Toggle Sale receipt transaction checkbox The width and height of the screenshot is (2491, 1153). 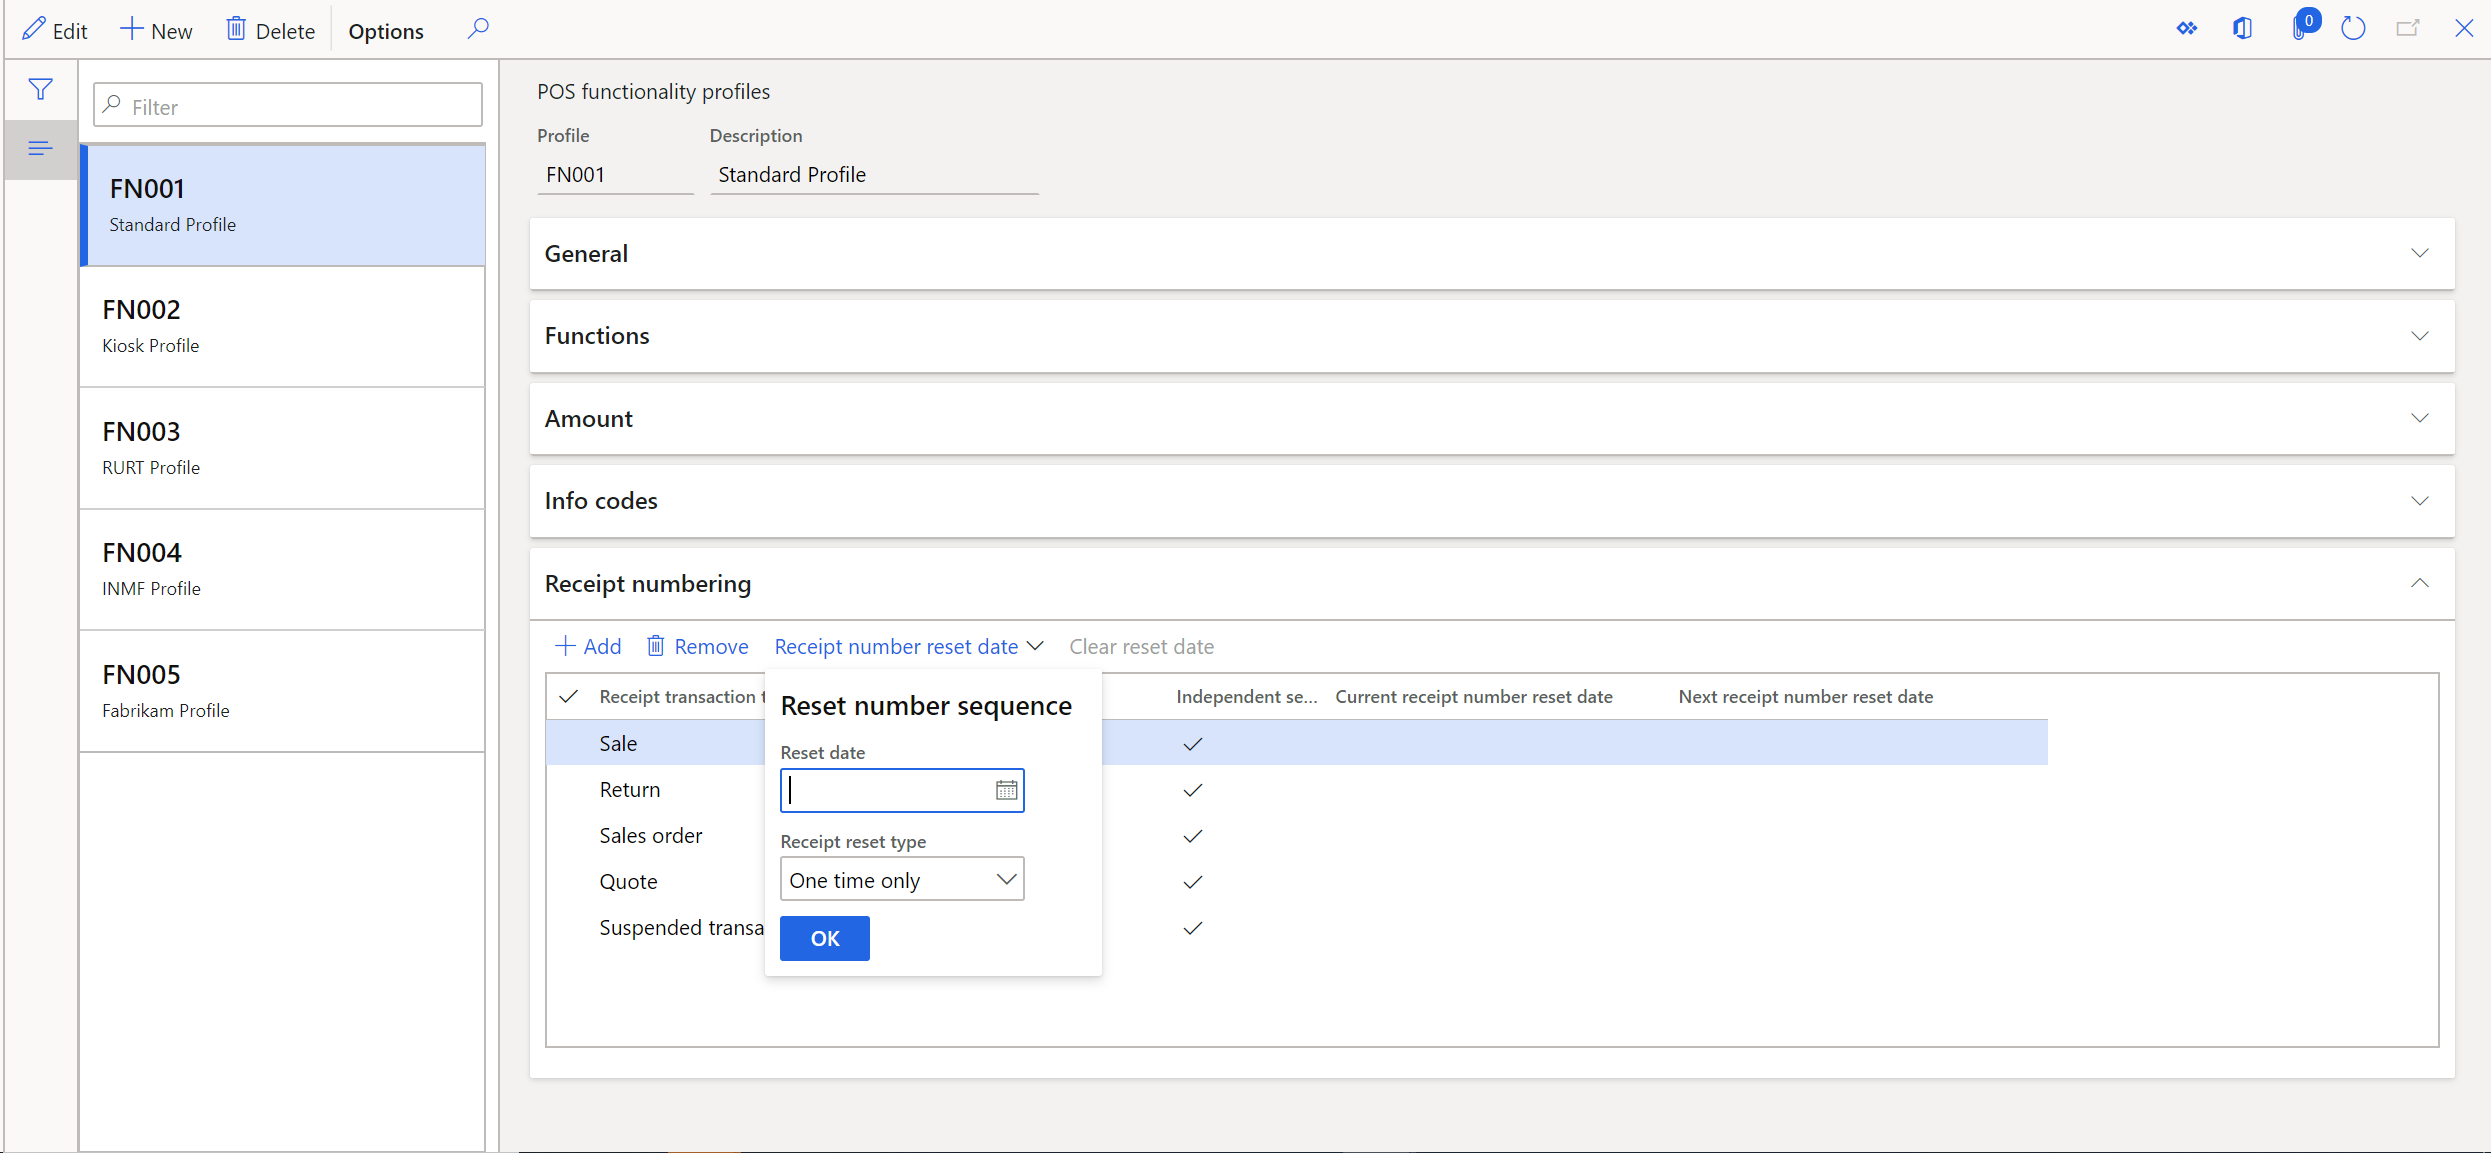click(572, 742)
